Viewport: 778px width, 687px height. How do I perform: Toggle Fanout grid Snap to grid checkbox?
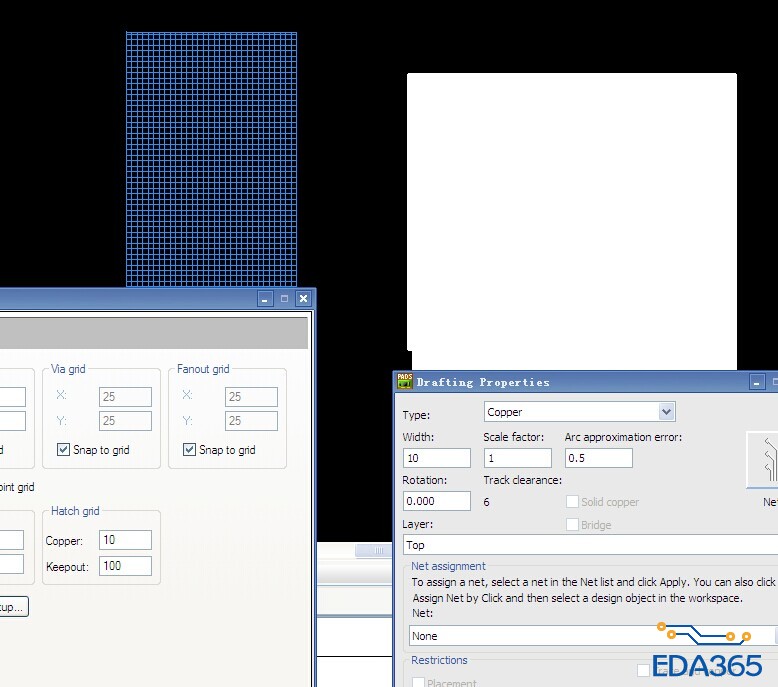pos(189,449)
